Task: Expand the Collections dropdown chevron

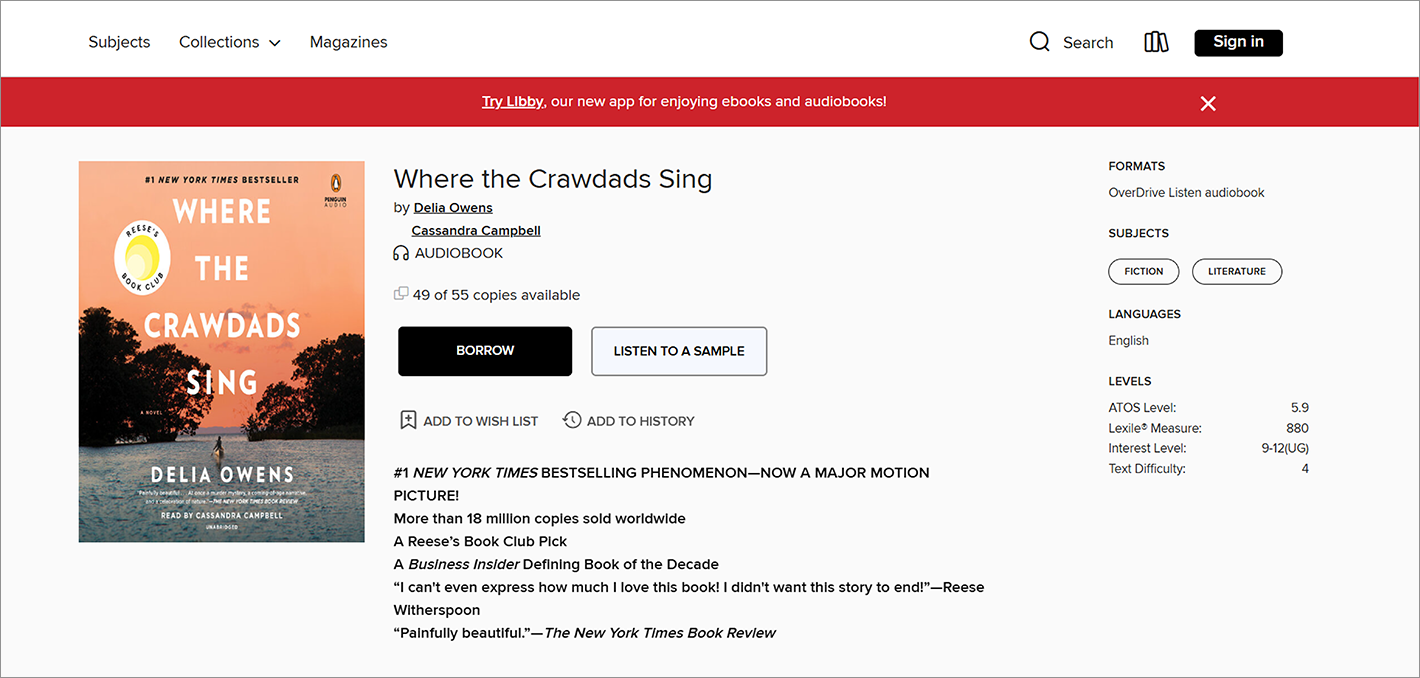Action: coord(275,43)
